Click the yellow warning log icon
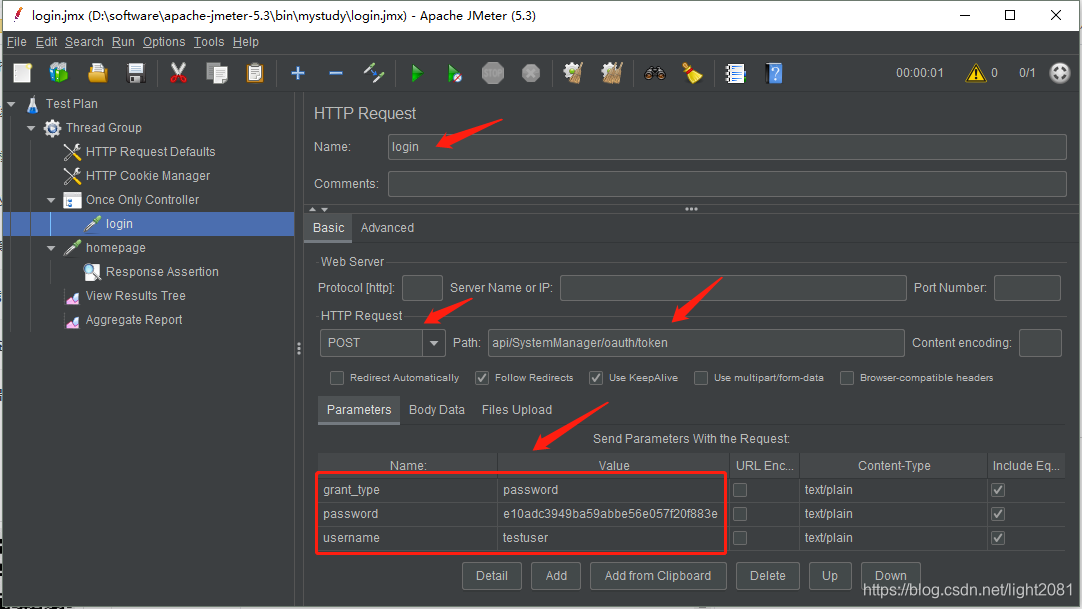This screenshot has width=1082, height=609. [976, 73]
